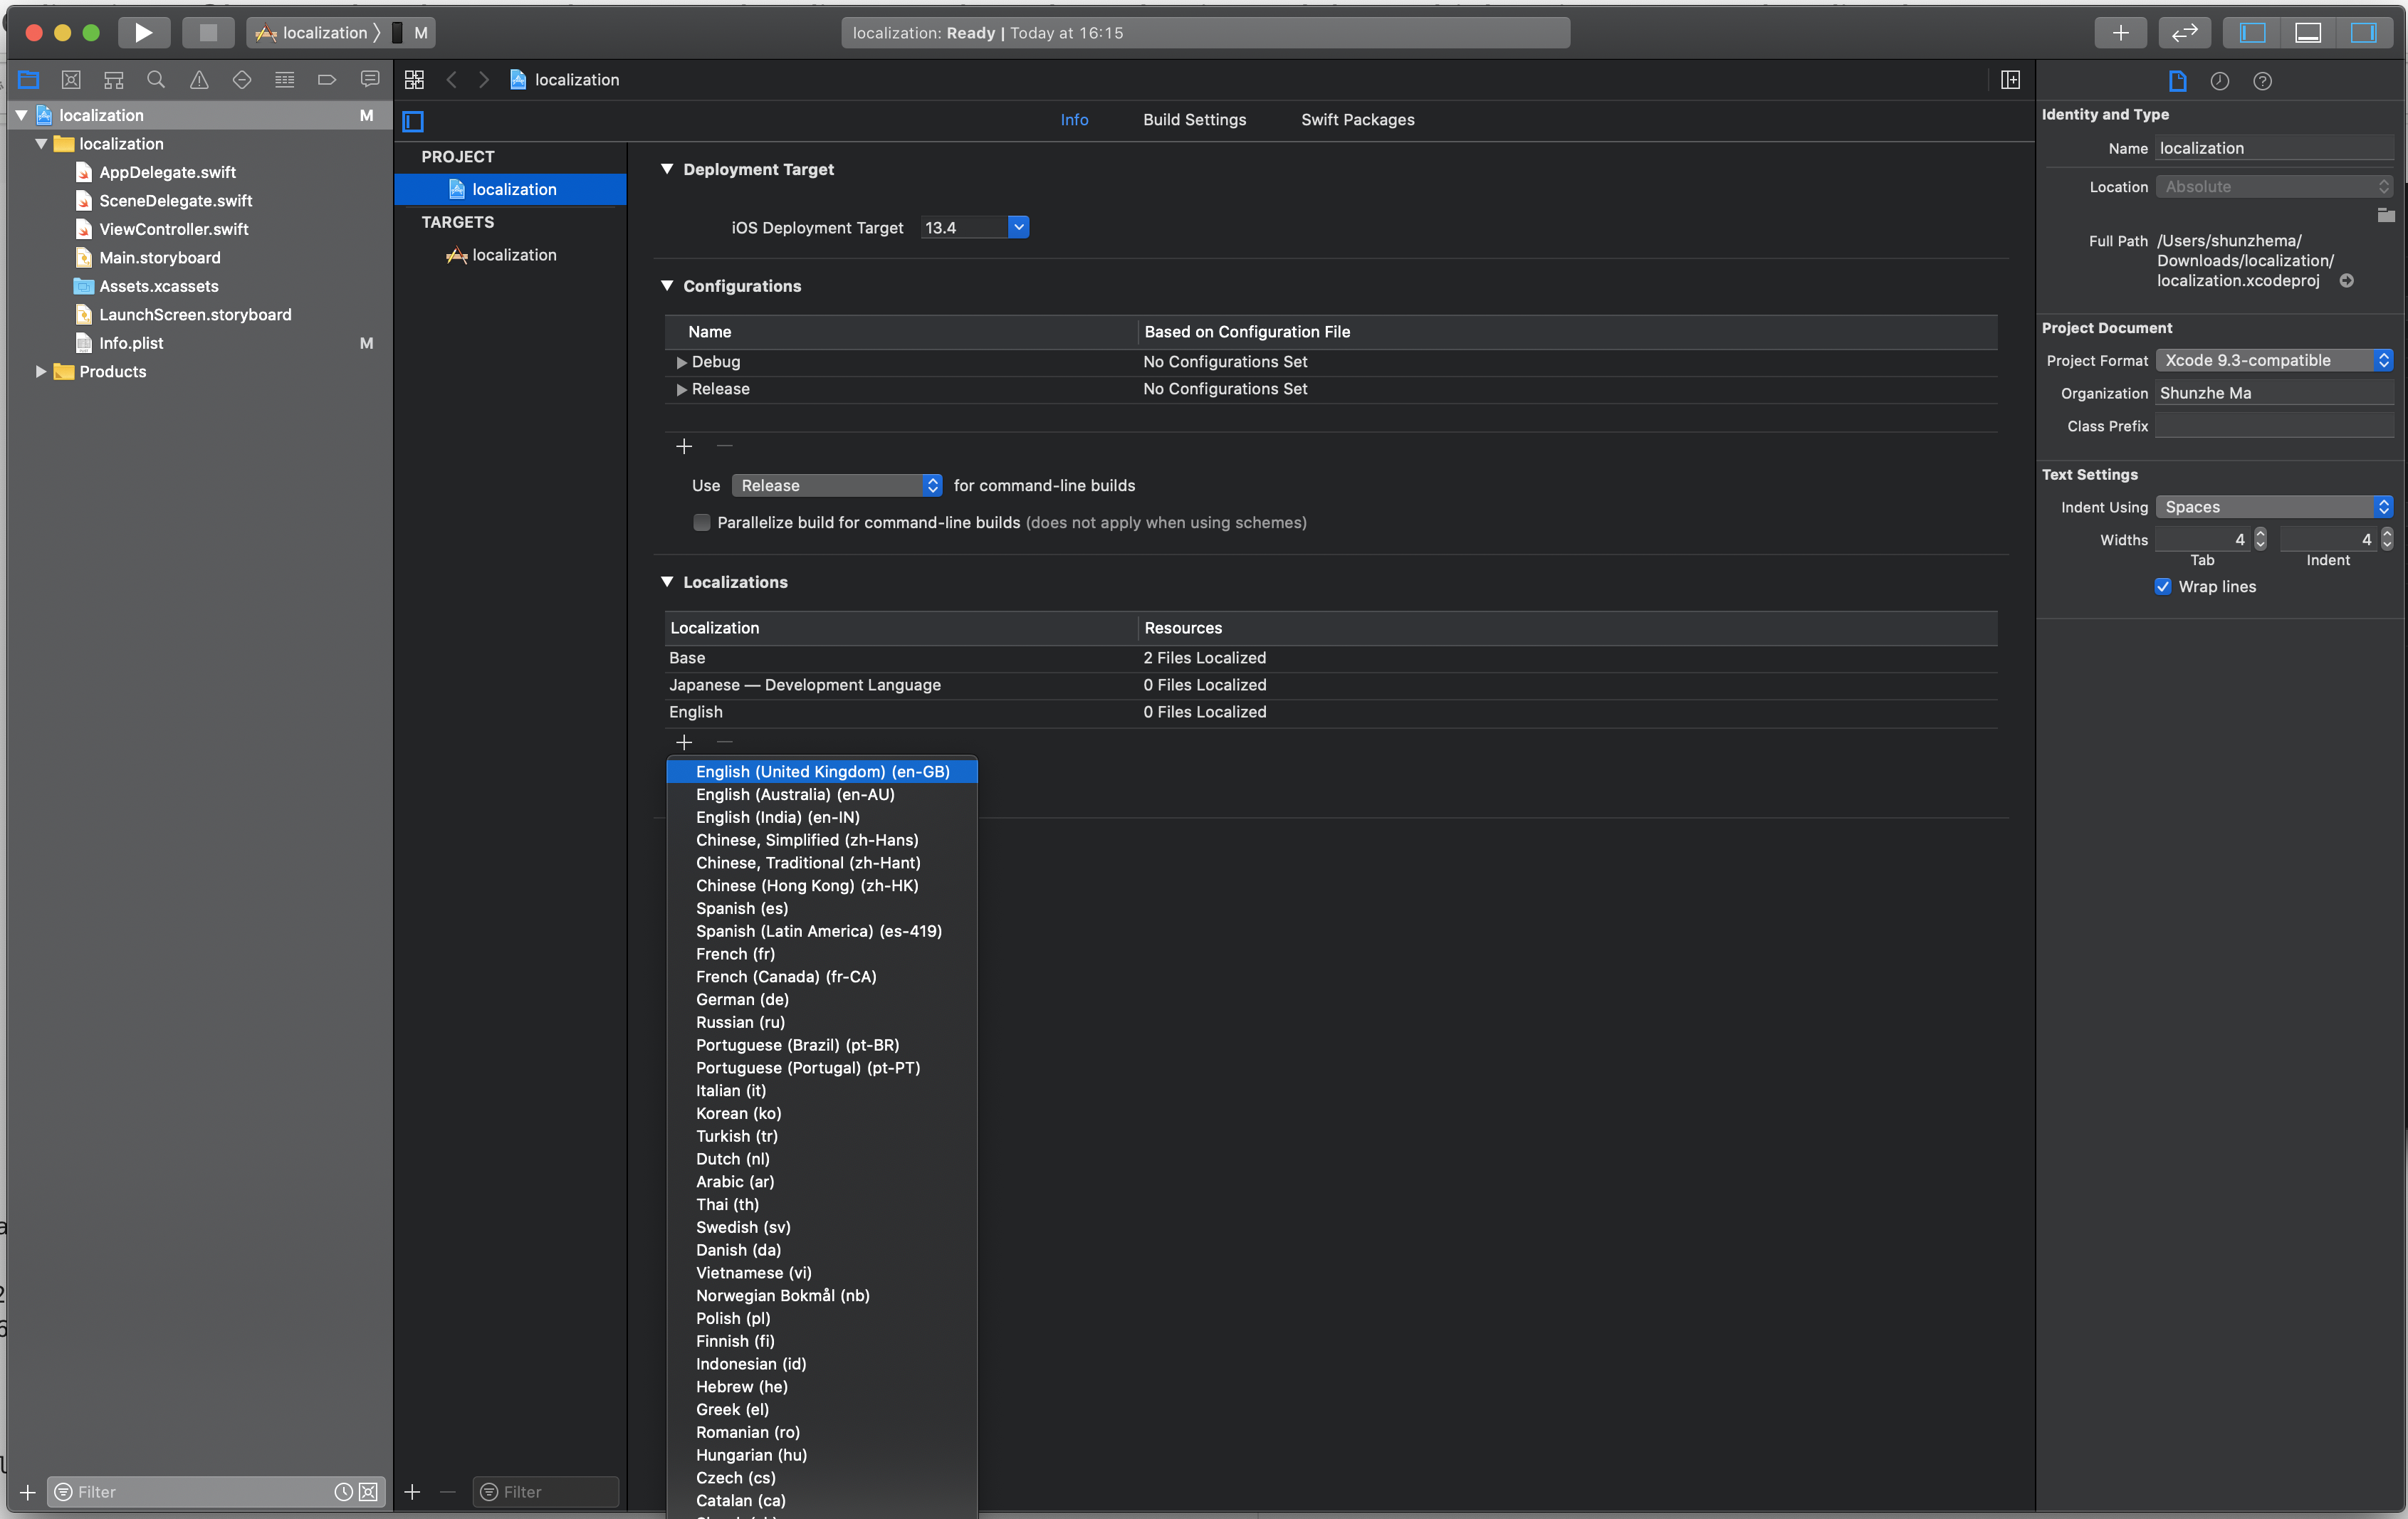Hide the Inspectors panel
Screen dimensions: 2408x1519
pos(2364,33)
